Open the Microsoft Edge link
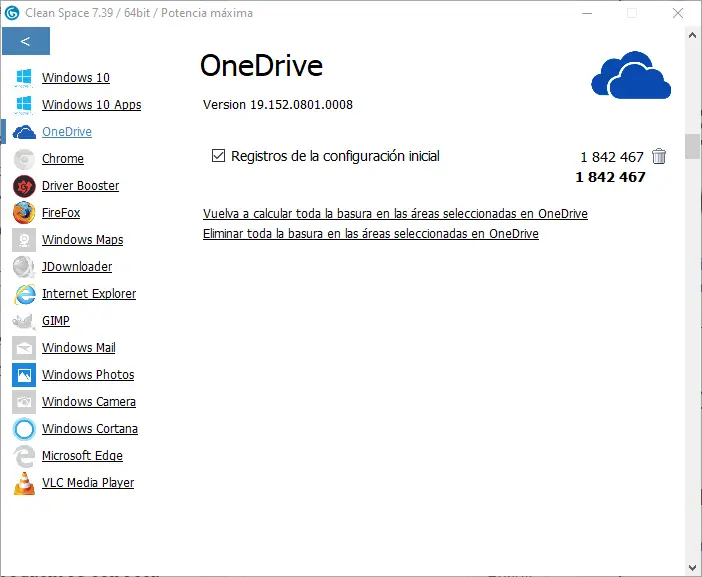 pos(82,455)
